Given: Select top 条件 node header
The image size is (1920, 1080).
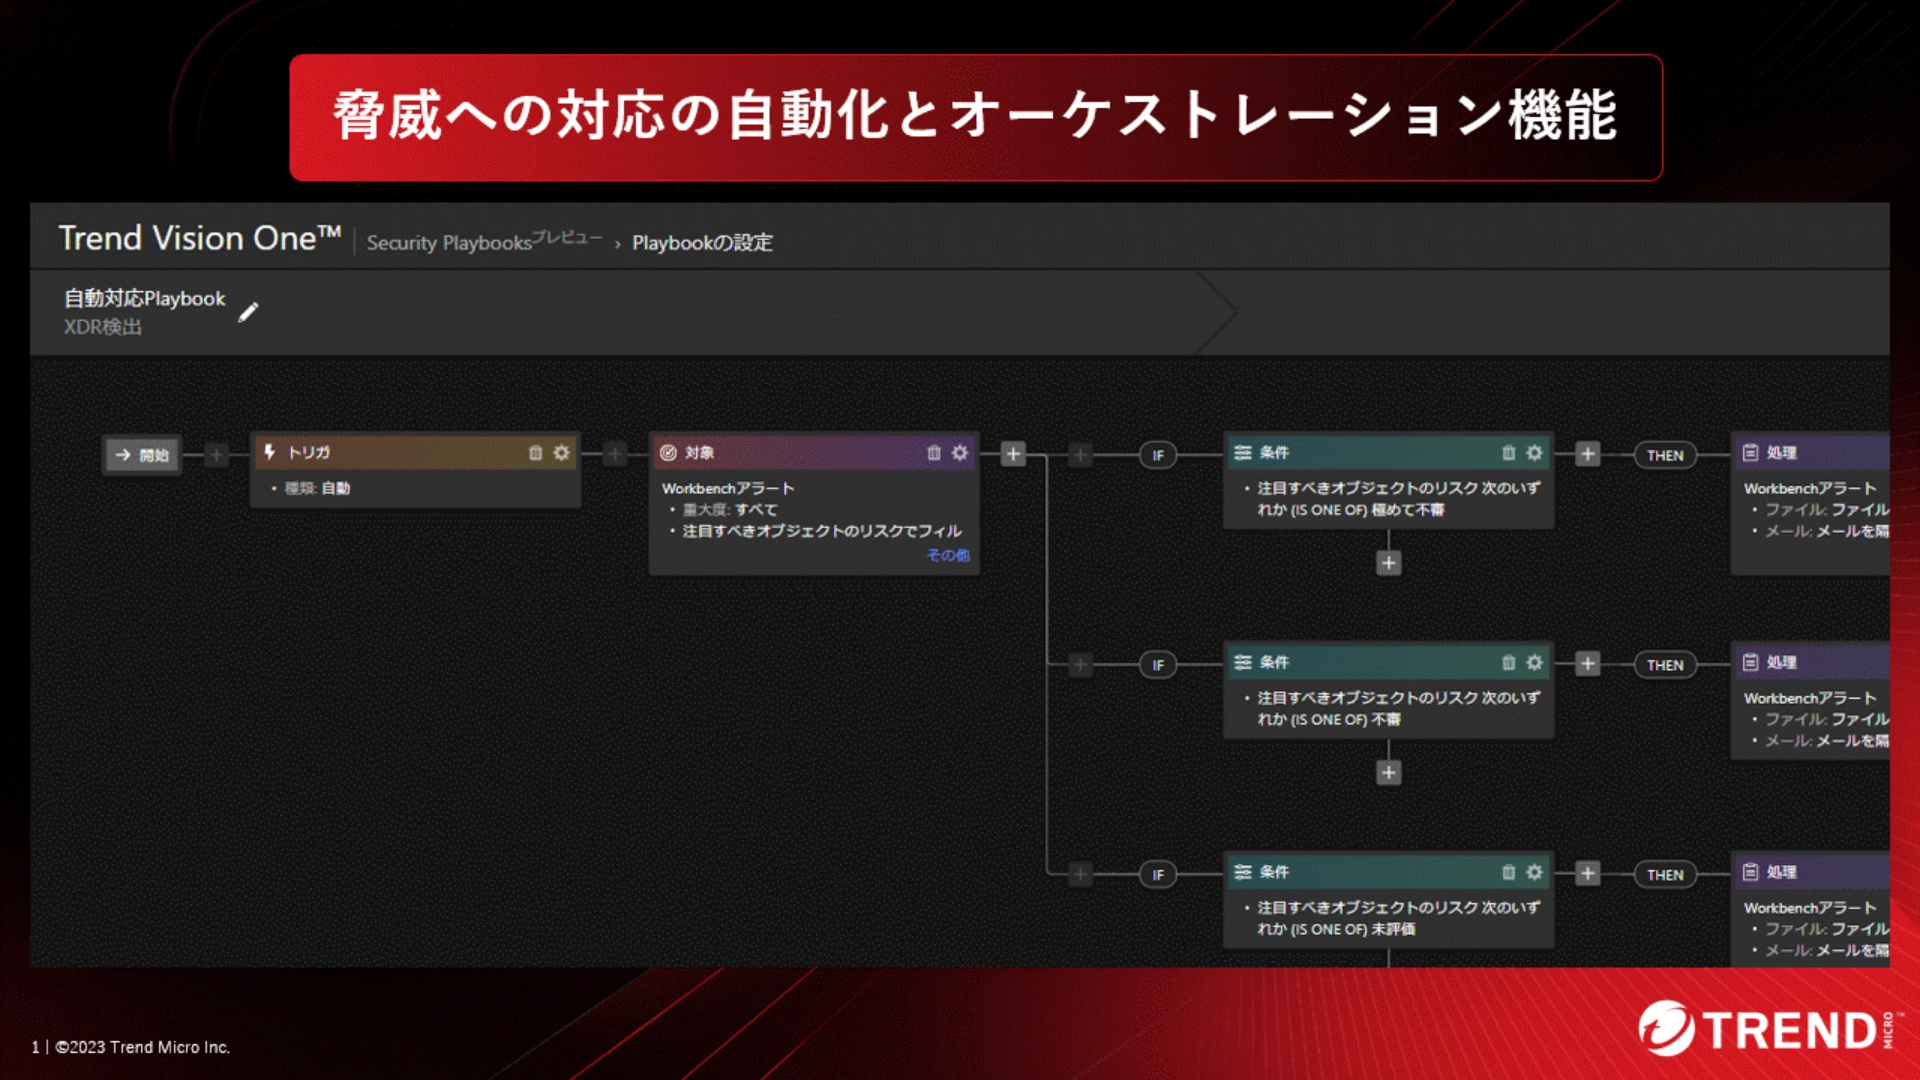Looking at the screenshot, I should [x=1388, y=453].
